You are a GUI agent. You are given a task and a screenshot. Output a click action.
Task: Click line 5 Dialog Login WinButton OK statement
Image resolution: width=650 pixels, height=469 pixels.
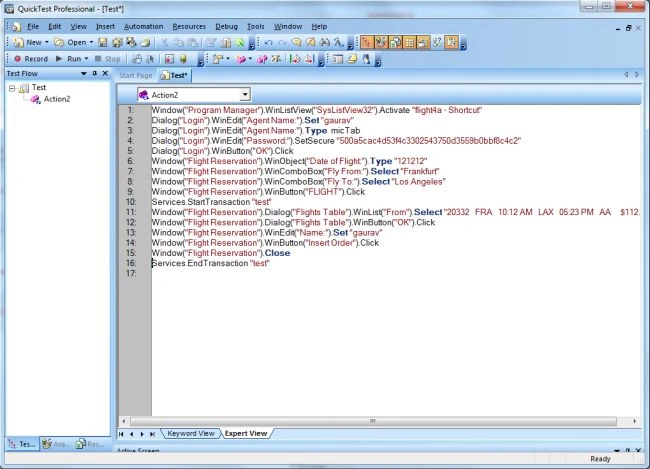pos(222,151)
